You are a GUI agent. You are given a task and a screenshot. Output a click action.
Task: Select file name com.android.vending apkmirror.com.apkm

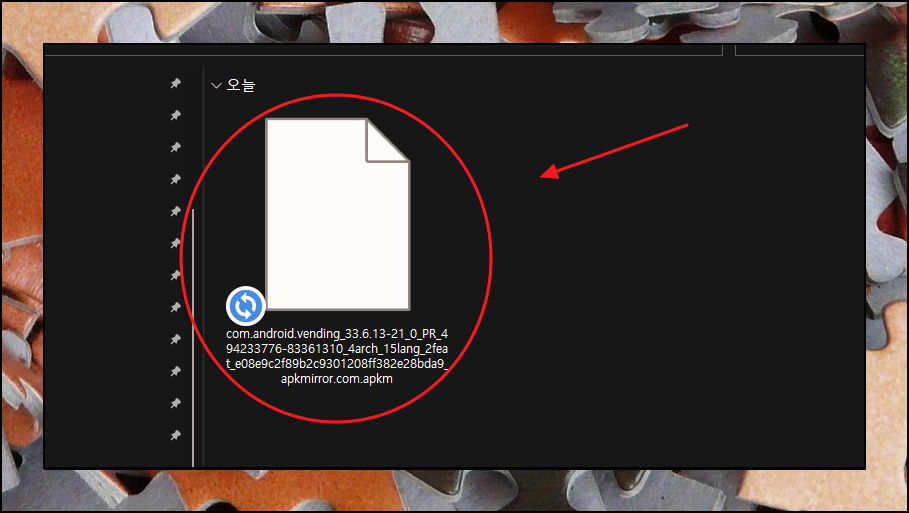(x=337, y=356)
